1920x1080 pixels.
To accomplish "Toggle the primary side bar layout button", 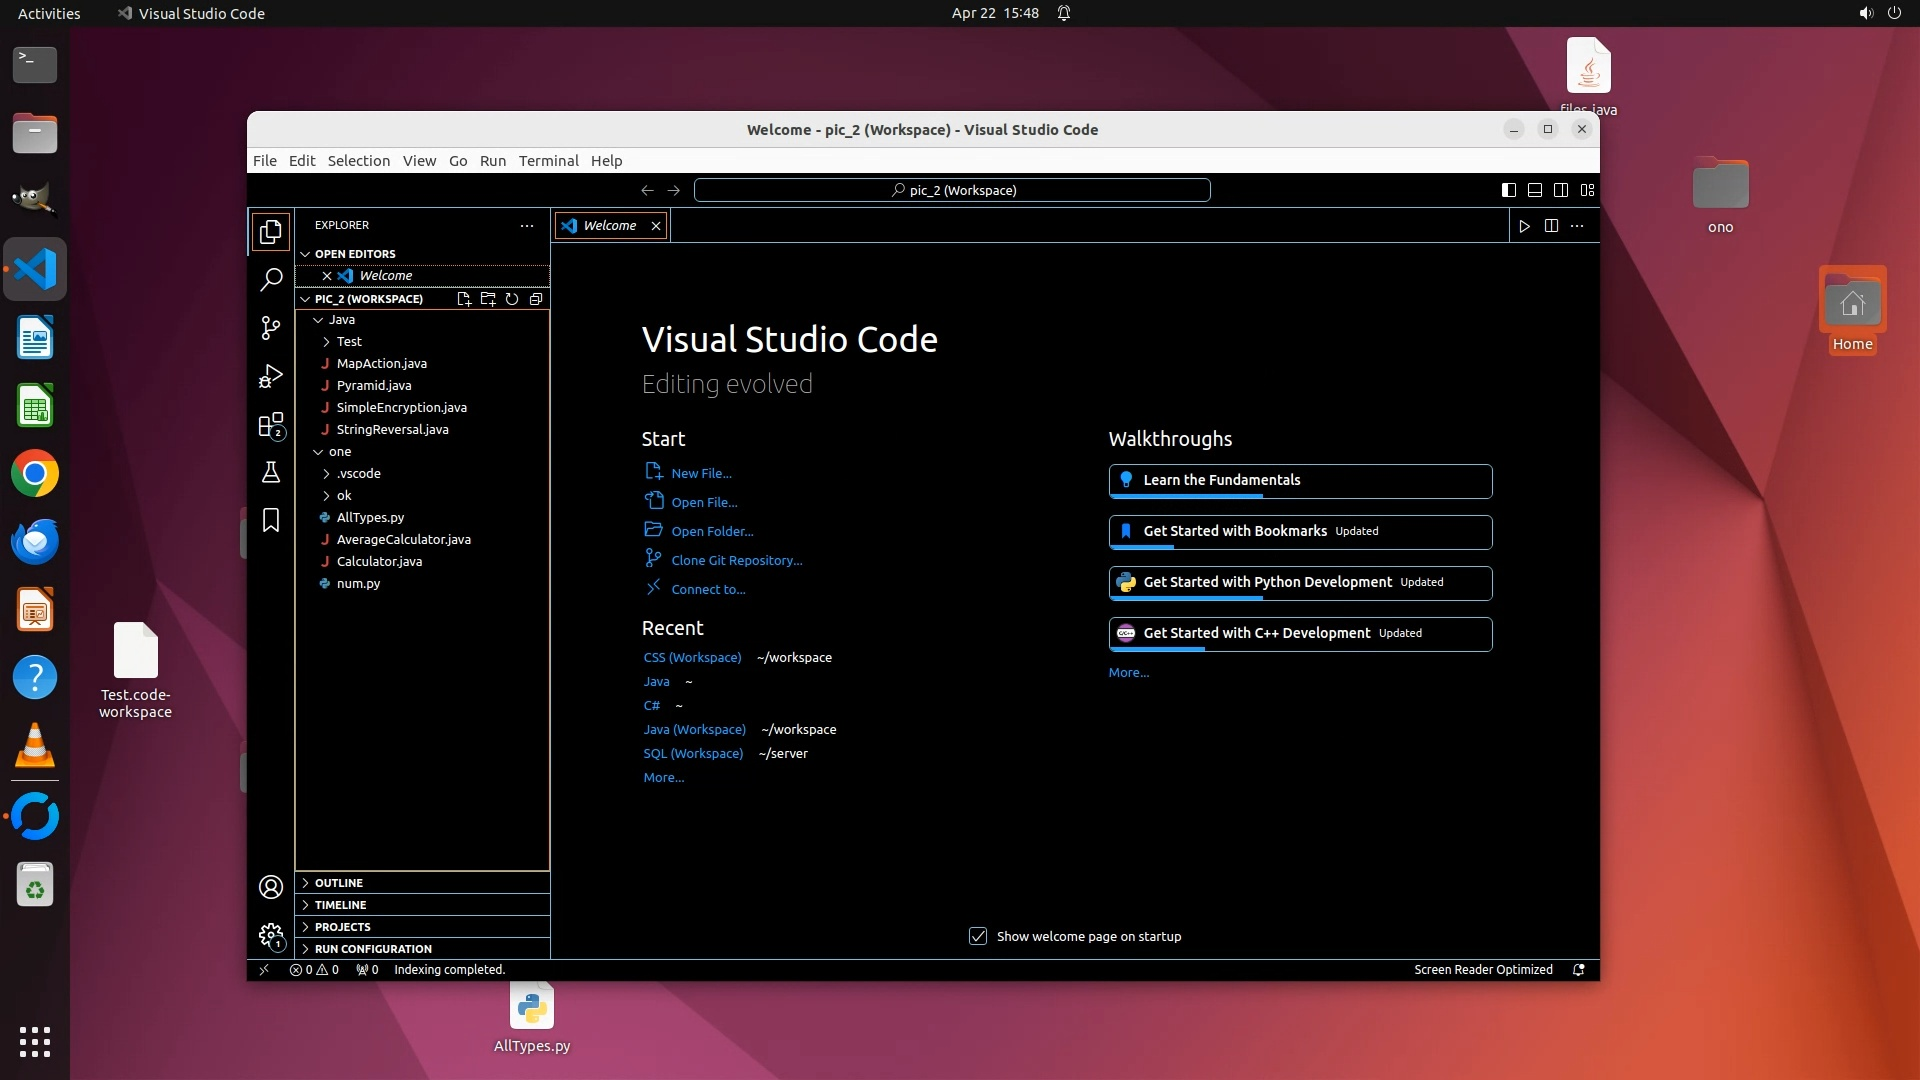I will point(1509,190).
